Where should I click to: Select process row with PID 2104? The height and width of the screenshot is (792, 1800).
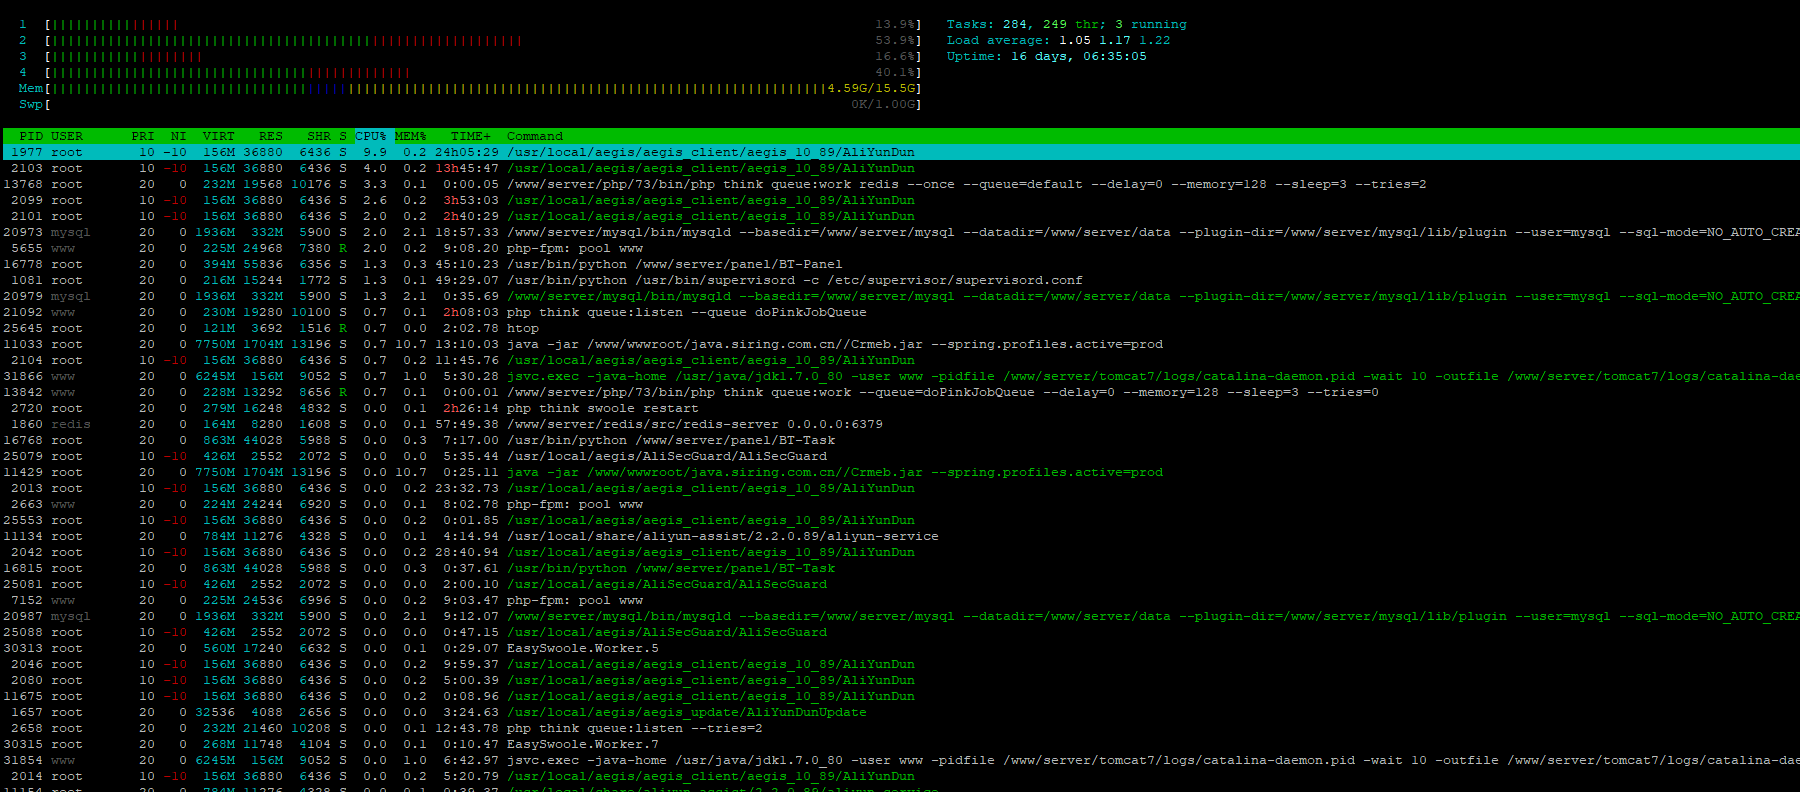900,360
